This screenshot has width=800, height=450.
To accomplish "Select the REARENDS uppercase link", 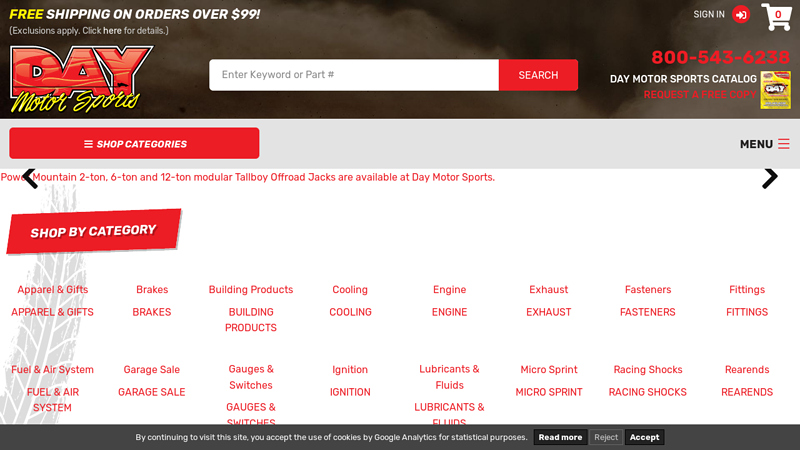I will click(747, 392).
